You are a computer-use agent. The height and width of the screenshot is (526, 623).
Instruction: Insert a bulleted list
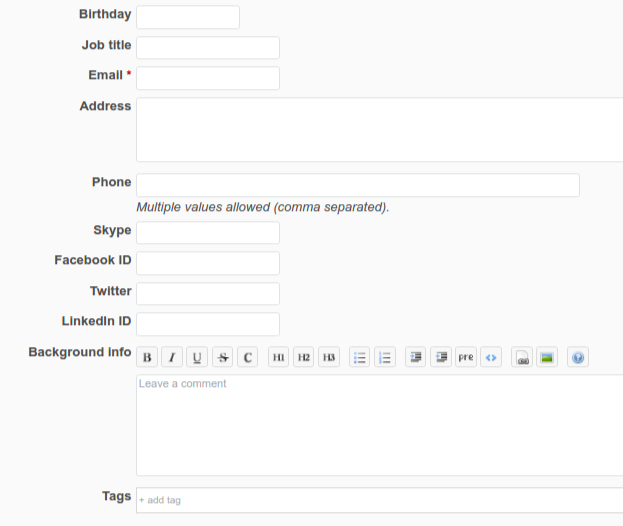360,357
